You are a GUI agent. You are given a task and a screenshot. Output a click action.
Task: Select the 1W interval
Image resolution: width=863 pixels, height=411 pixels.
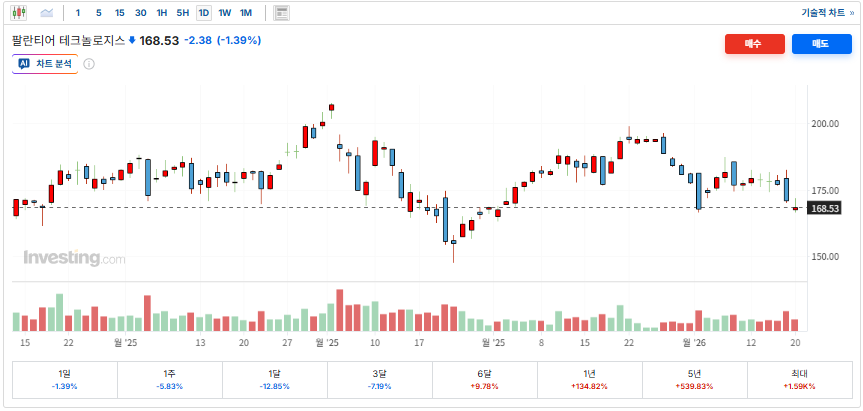point(225,13)
